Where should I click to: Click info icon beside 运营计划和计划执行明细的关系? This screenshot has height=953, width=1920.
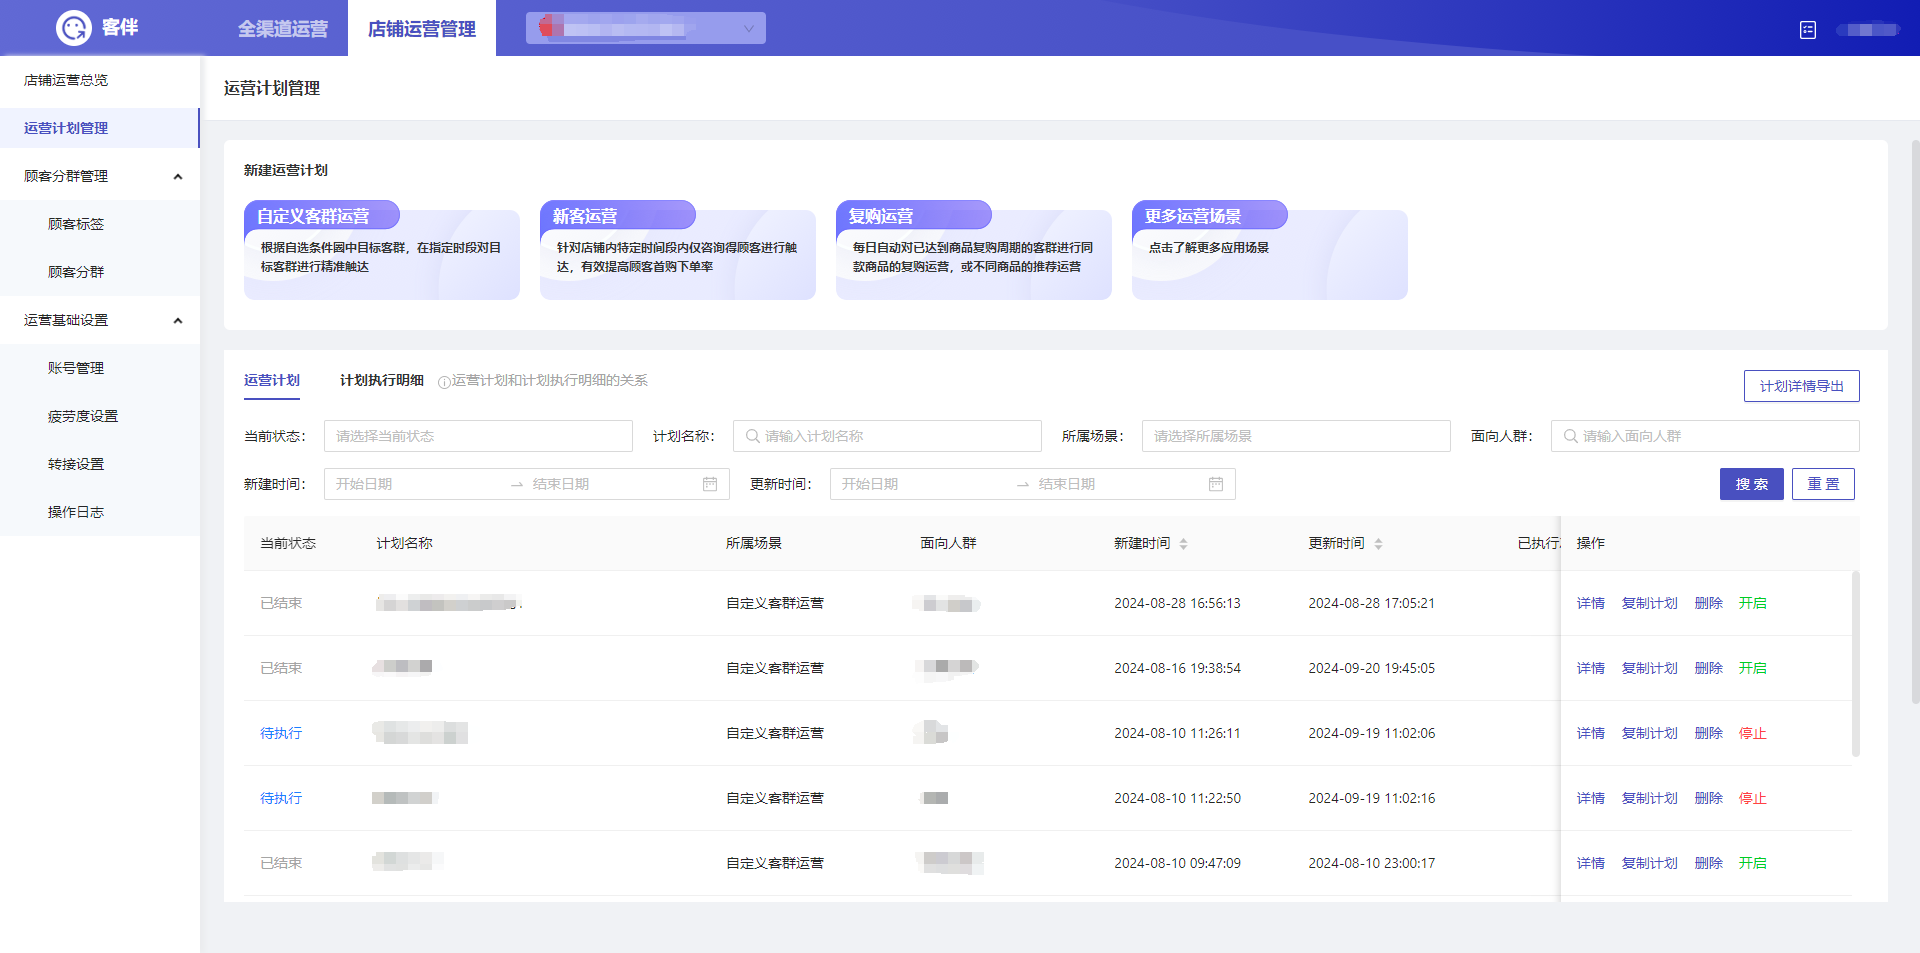(444, 382)
